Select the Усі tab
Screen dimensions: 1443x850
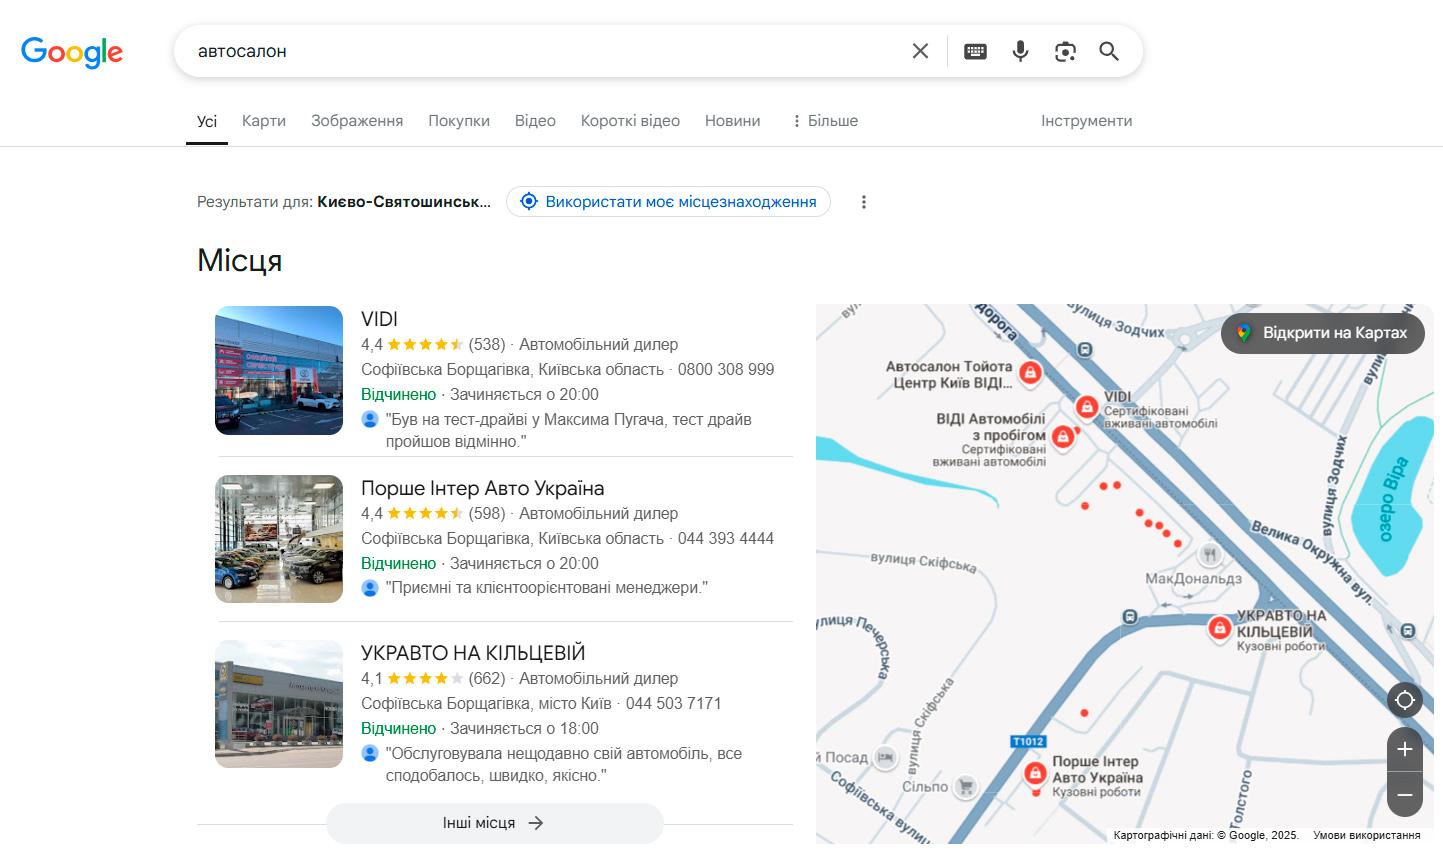tap(207, 121)
